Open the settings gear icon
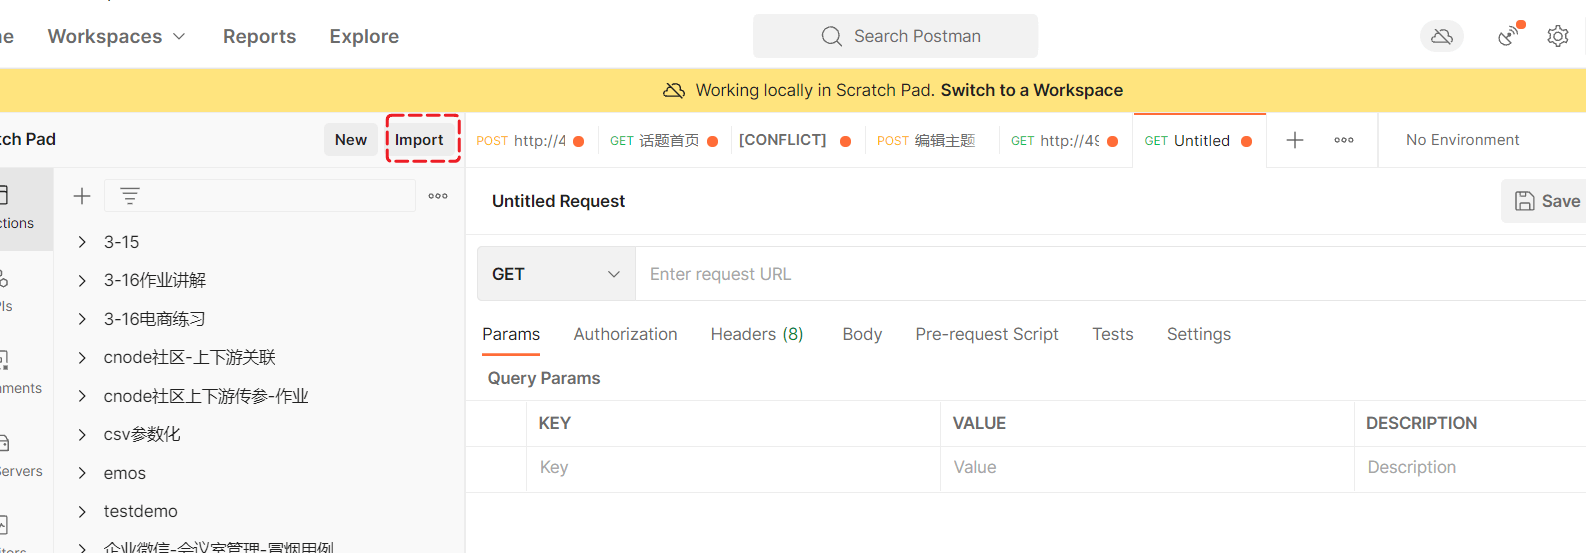This screenshot has height=553, width=1586. 1557,37
